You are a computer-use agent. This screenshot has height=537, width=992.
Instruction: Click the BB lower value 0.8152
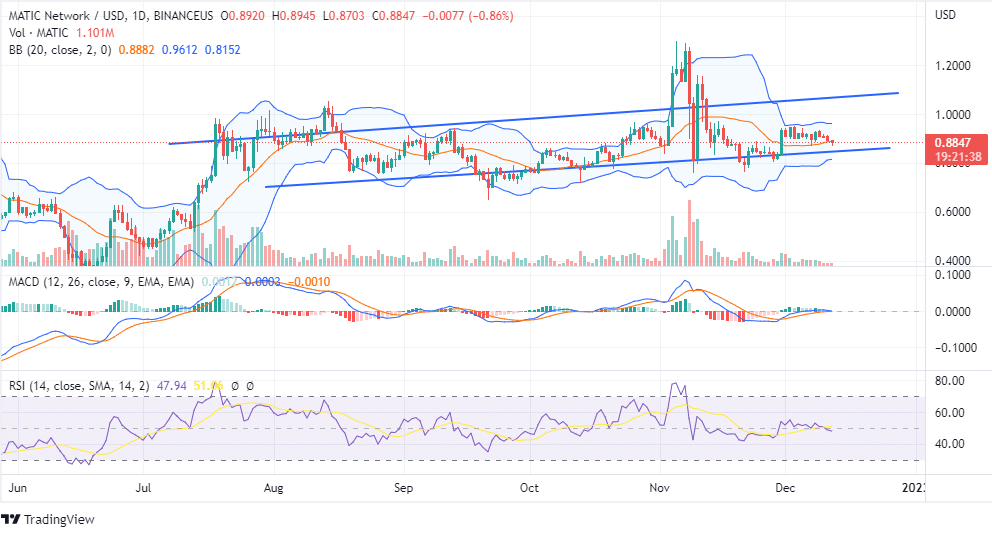[223, 50]
